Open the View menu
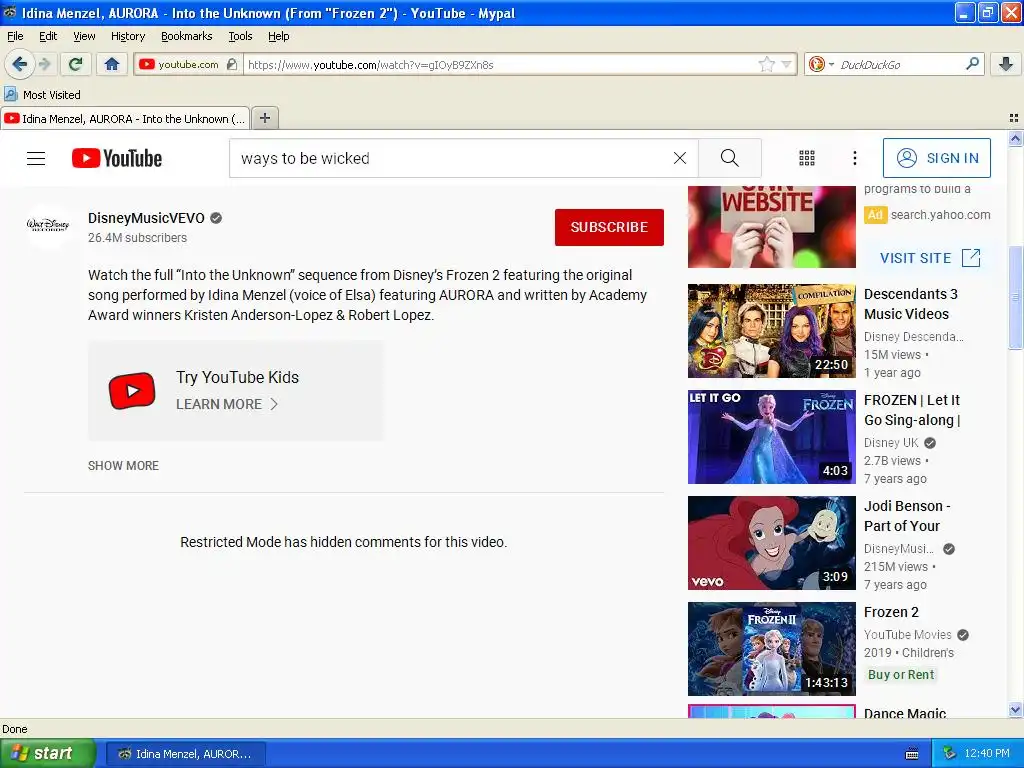The height and width of the screenshot is (768, 1024). [x=84, y=36]
